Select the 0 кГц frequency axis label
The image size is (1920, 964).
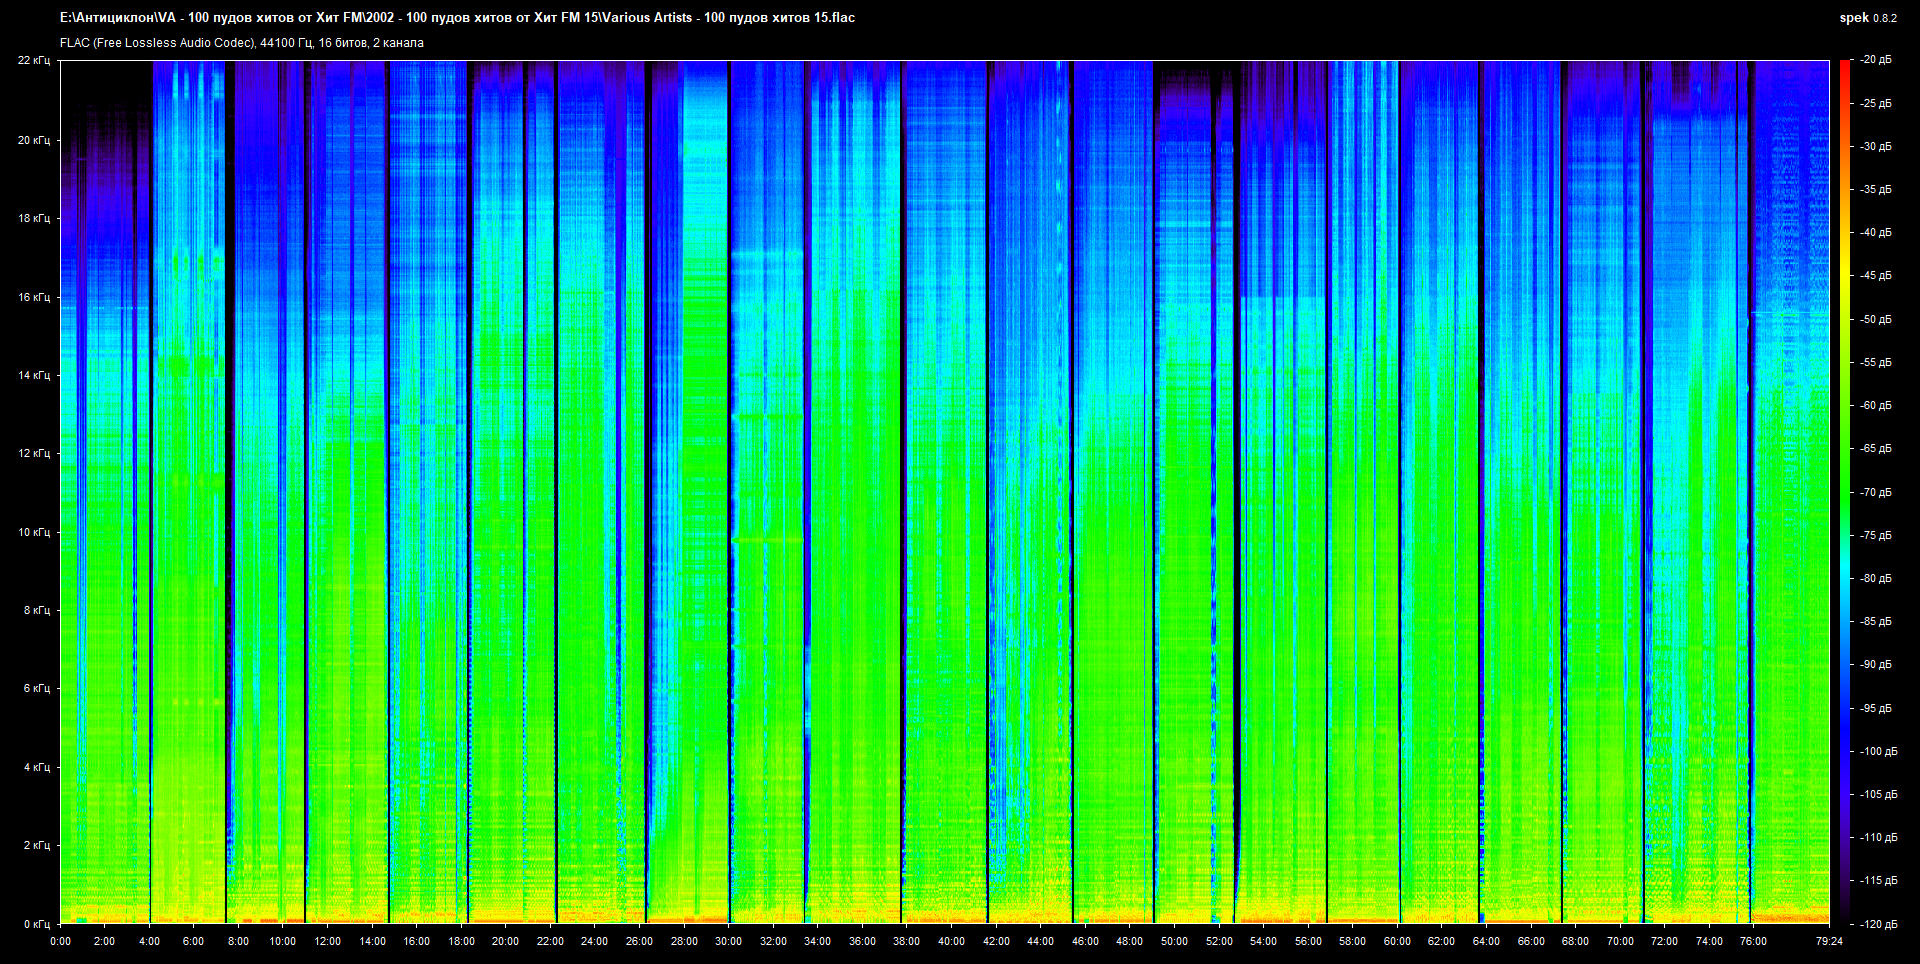[36, 924]
